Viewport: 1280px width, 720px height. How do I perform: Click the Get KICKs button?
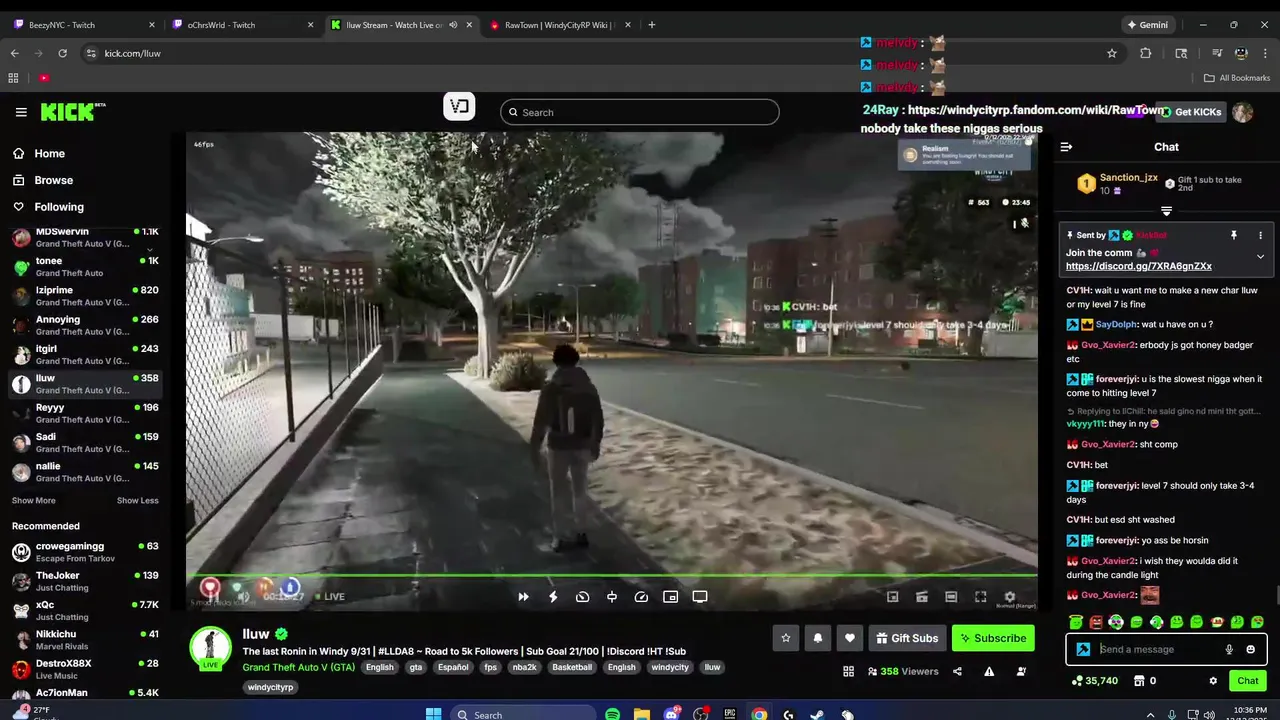(x=1190, y=112)
